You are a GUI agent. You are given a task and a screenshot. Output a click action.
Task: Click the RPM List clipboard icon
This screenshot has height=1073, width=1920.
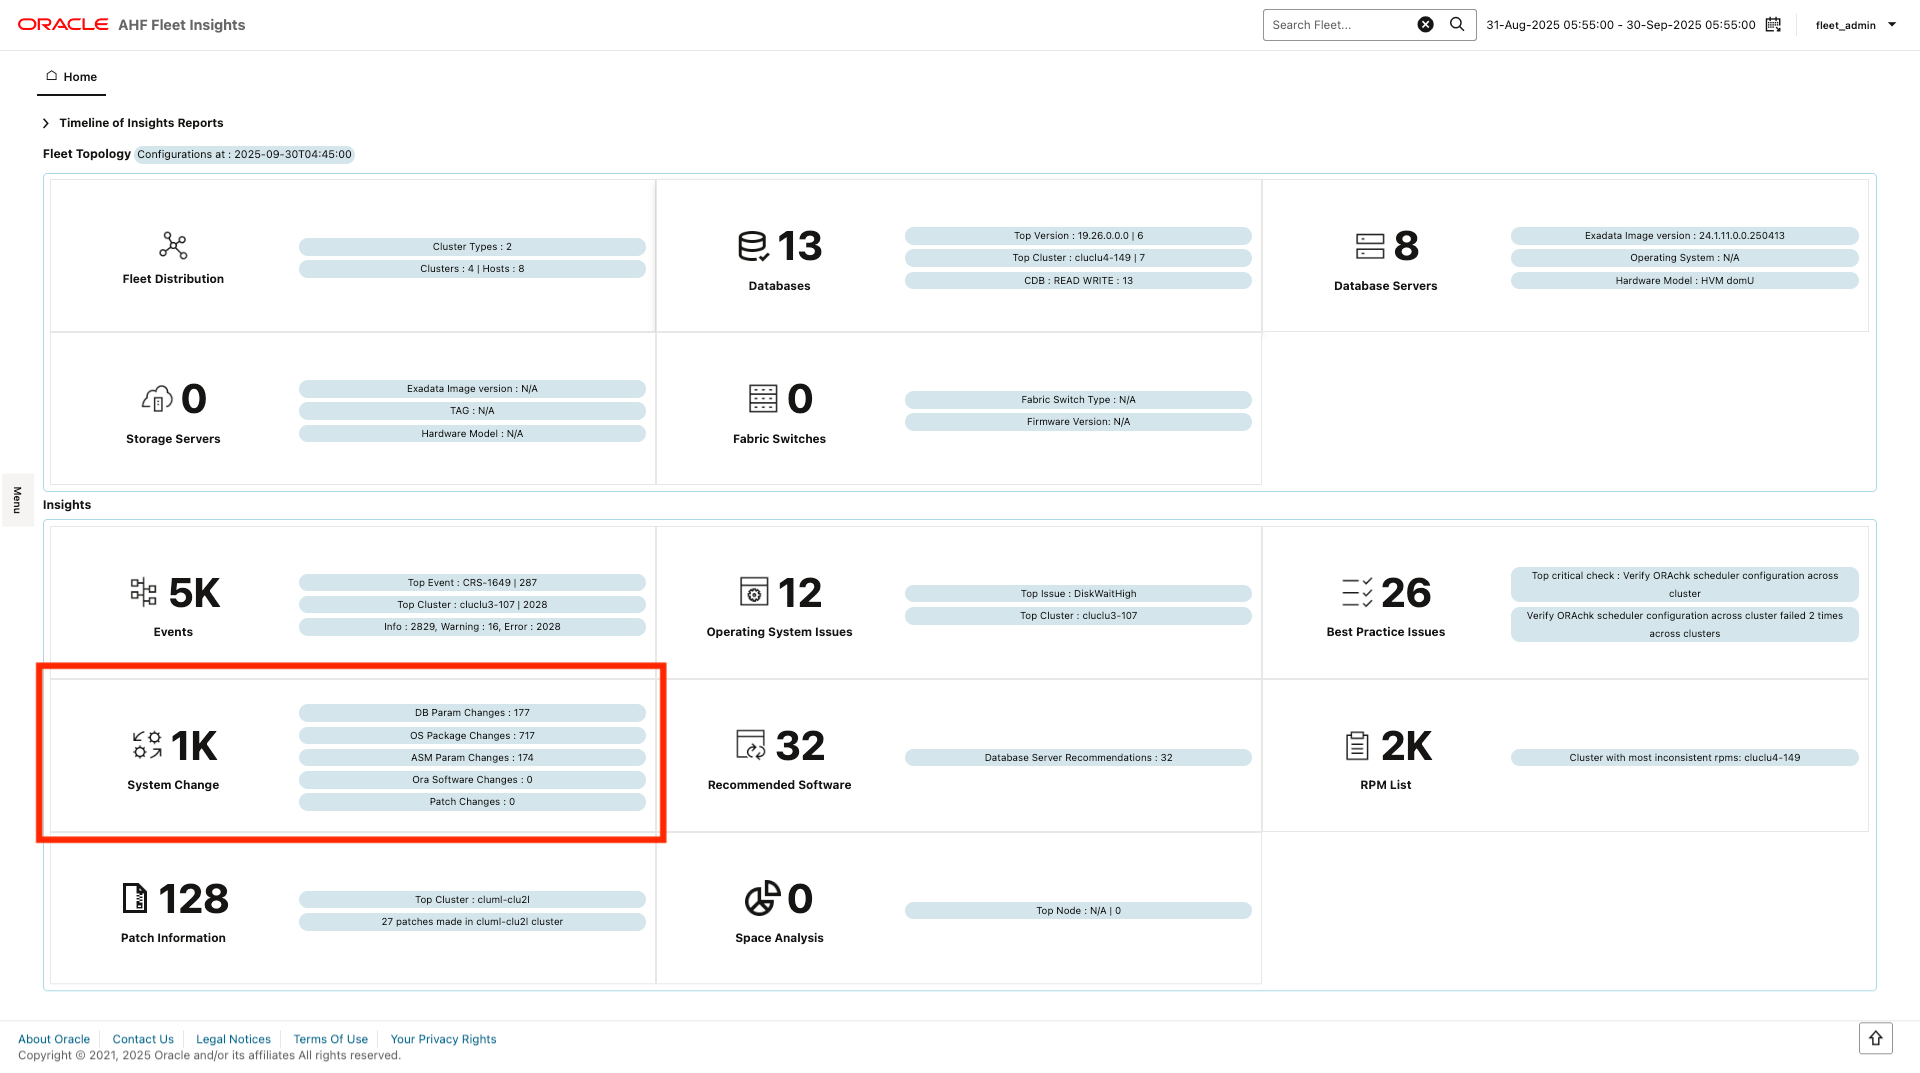1357,746
